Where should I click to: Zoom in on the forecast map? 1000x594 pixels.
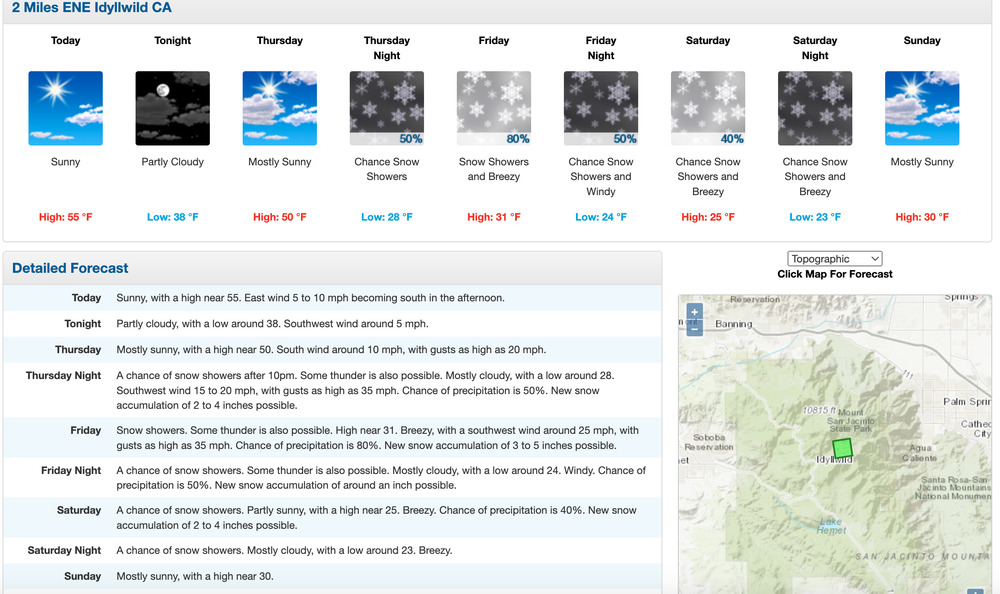(695, 312)
